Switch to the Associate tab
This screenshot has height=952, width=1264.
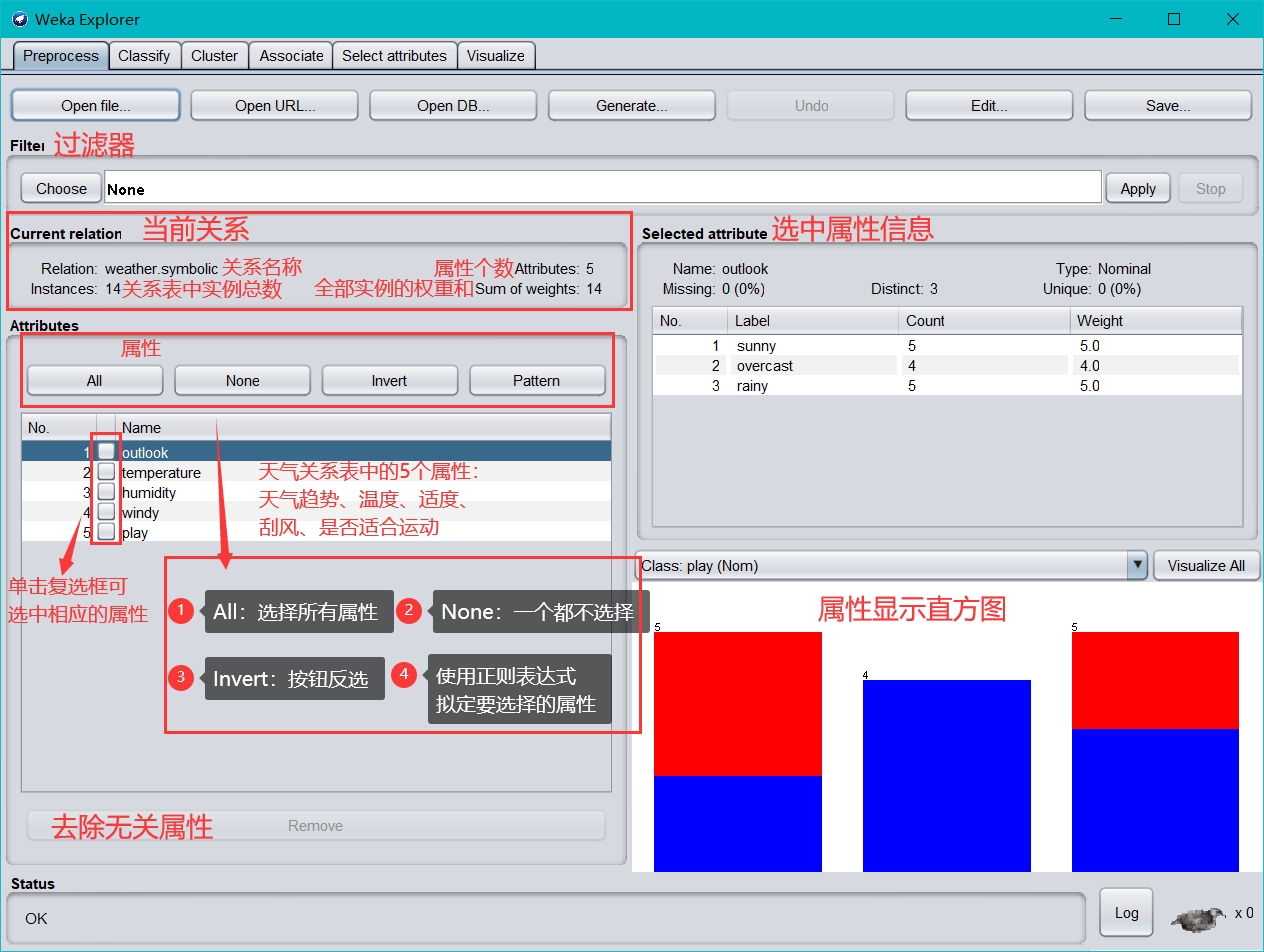tap(291, 56)
